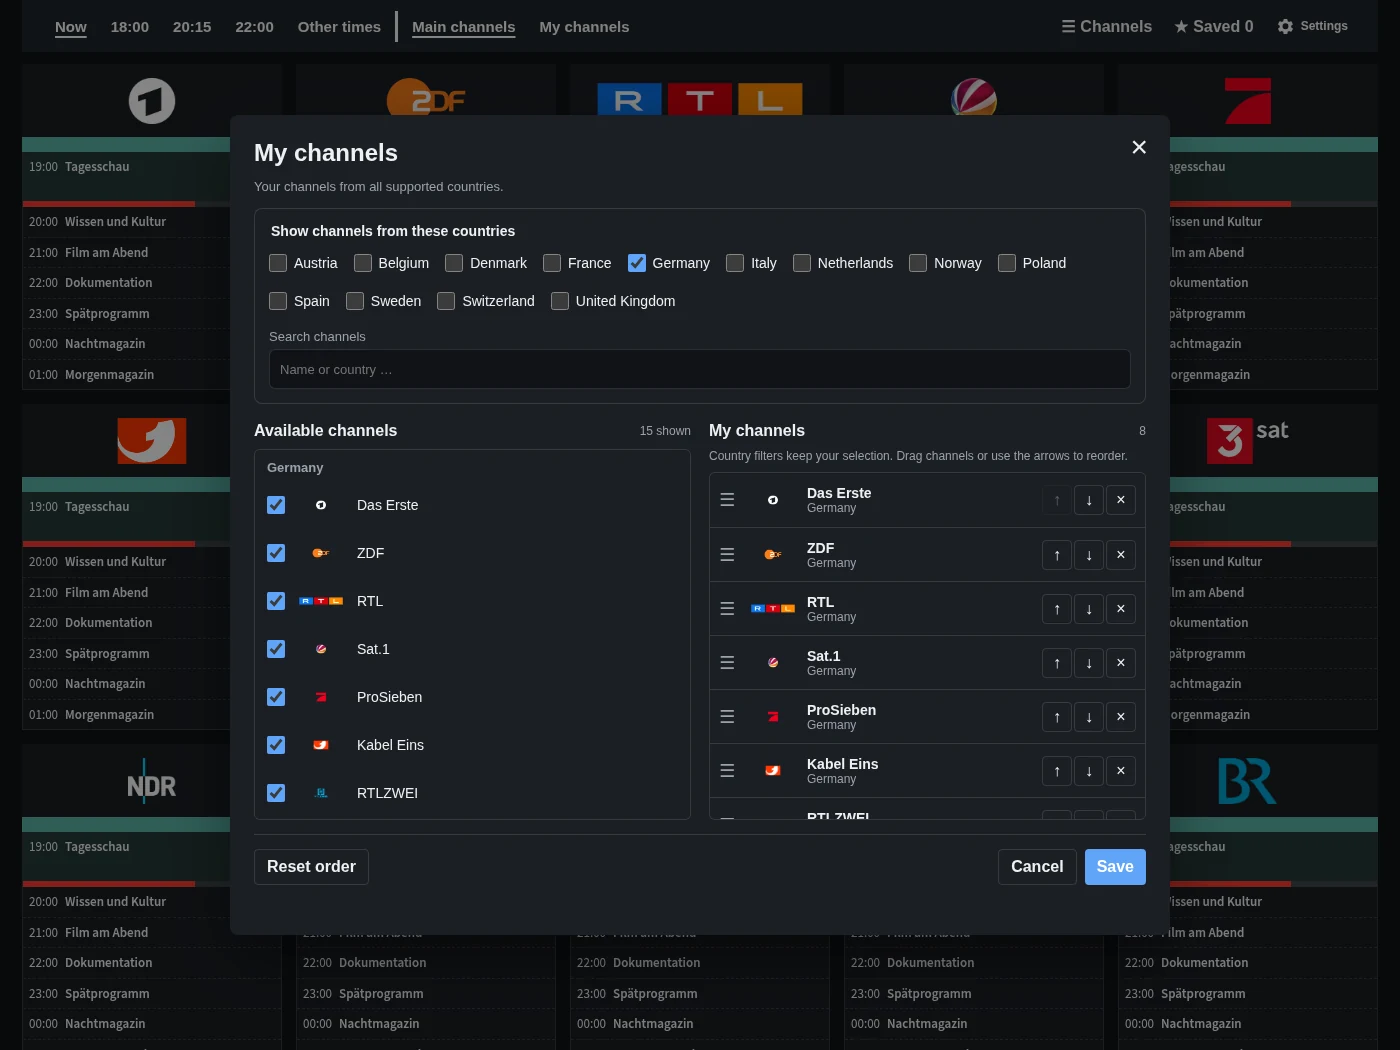Viewport: 1400px width, 1050px height.
Task: Close the My channels dialog
Action: [x=1139, y=147]
